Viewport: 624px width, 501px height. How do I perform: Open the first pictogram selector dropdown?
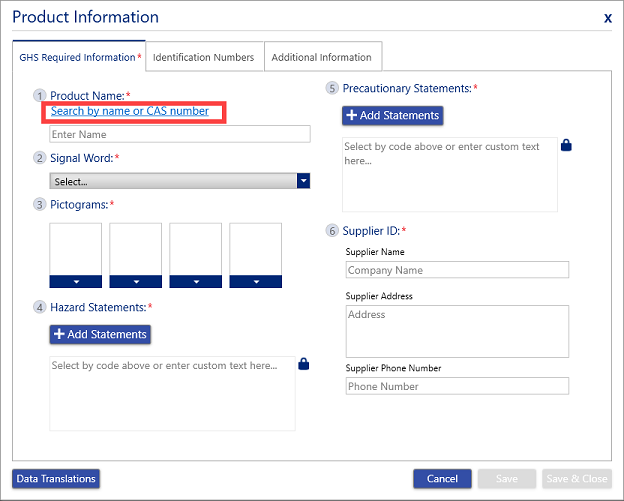76,281
